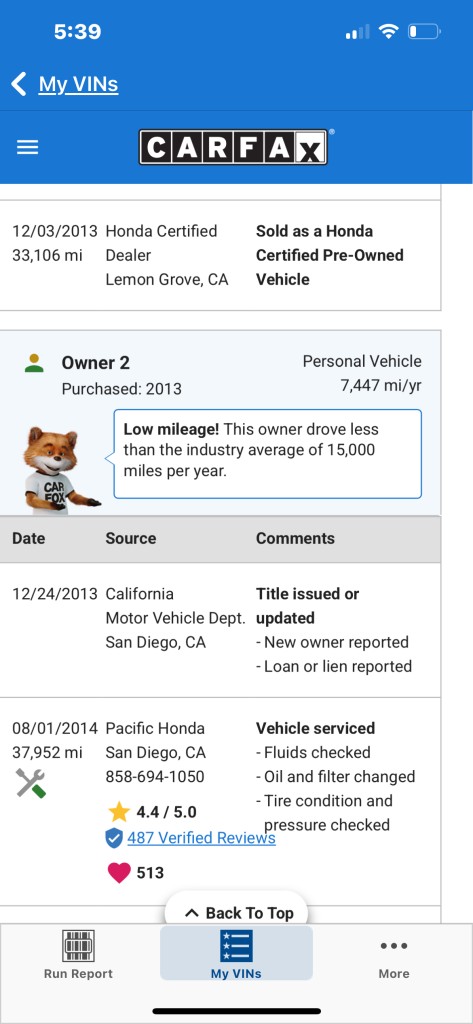
Task: Select the Low mileage info bubble
Action: [268, 454]
